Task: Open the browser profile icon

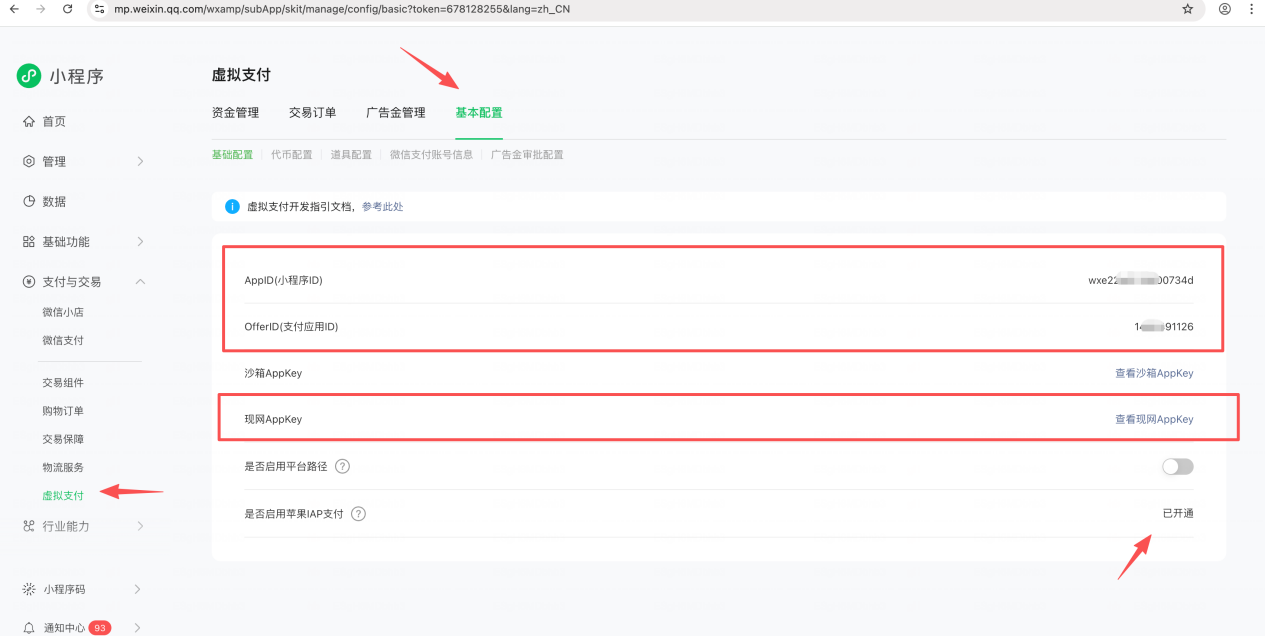Action: tap(1225, 9)
